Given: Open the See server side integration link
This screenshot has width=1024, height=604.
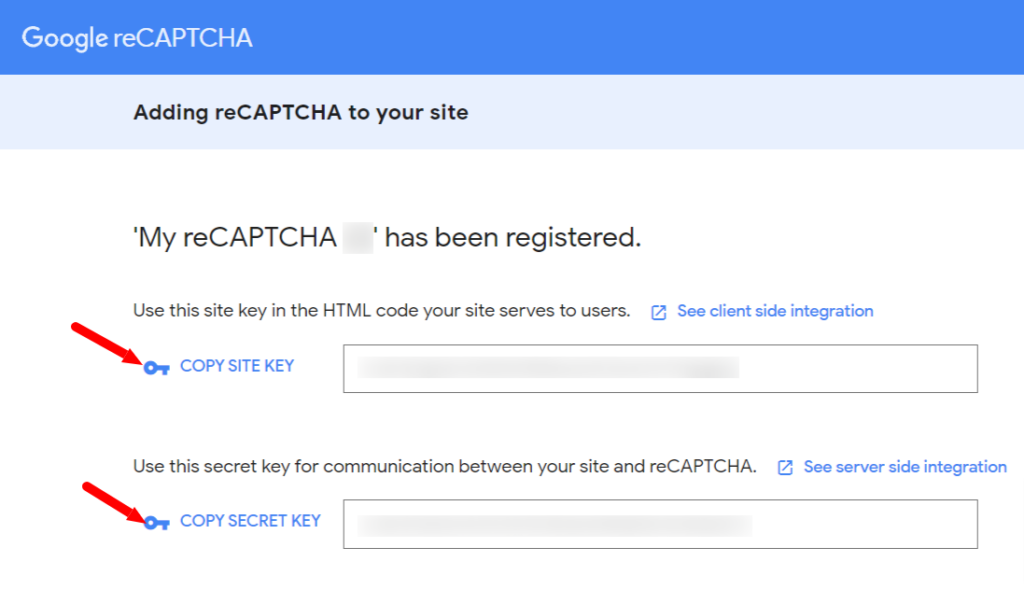Looking at the screenshot, I should coord(905,467).
